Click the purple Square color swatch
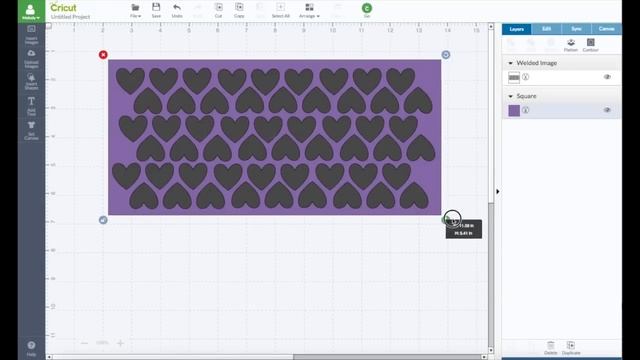Screen dimensions: 640x360 click(x=514, y=110)
